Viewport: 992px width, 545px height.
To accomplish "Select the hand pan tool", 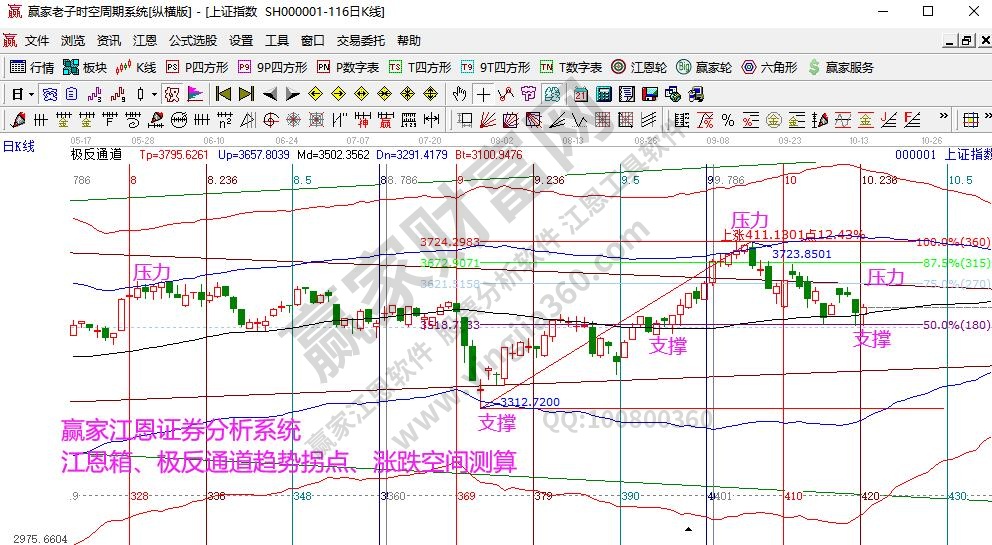I will click(459, 94).
